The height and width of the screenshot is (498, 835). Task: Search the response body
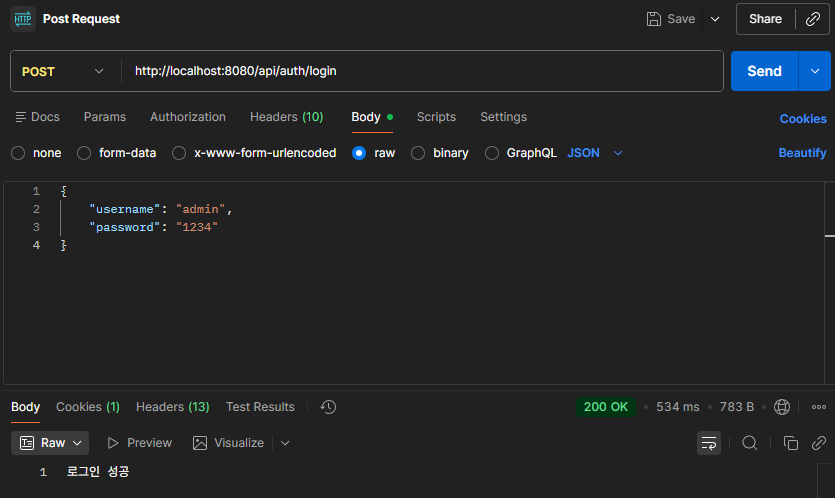[750, 443]
